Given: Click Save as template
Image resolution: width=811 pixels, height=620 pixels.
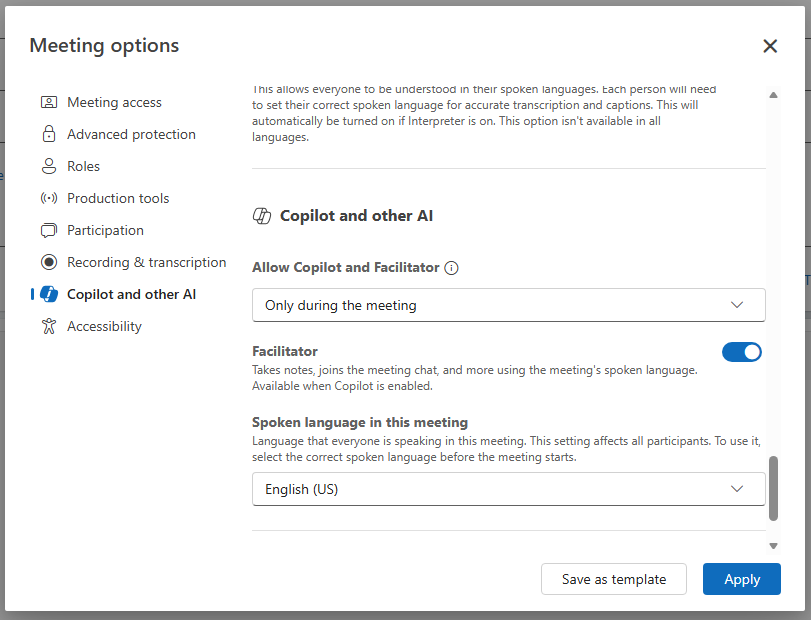Looking at the screenshot, I should tap(614, 579).
